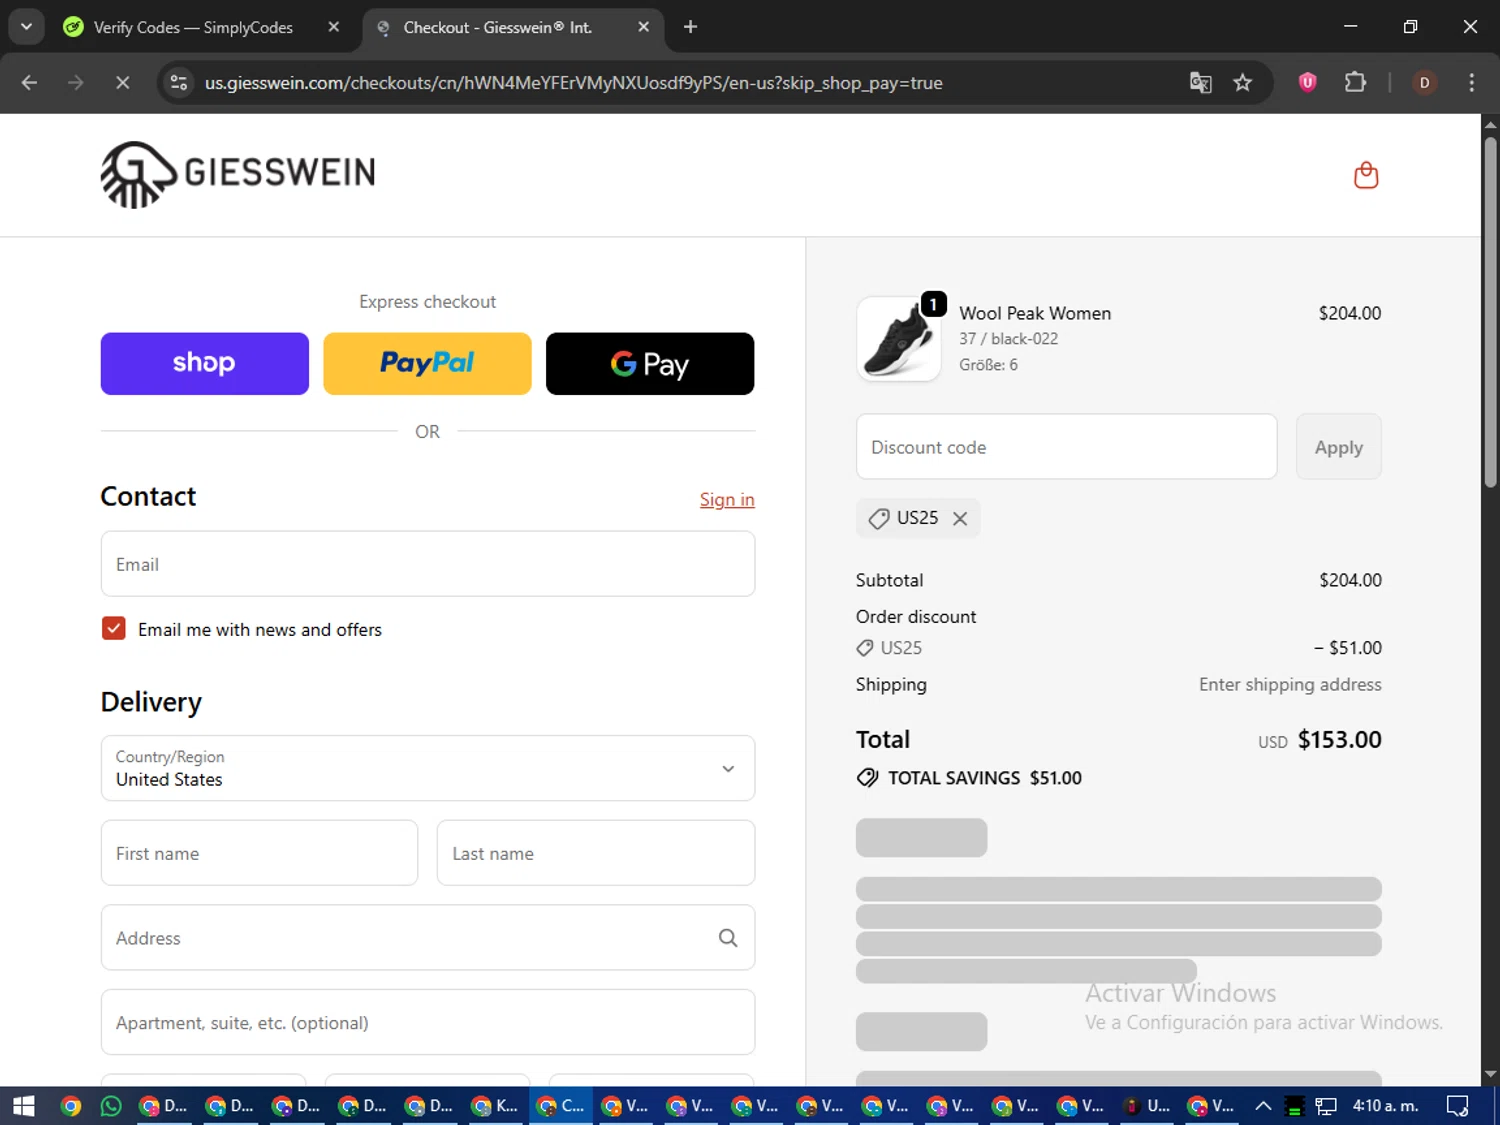Open the shopping bag cart icon
The width and height of the screenshot is (1500, 1125).
click(1366, 175)
